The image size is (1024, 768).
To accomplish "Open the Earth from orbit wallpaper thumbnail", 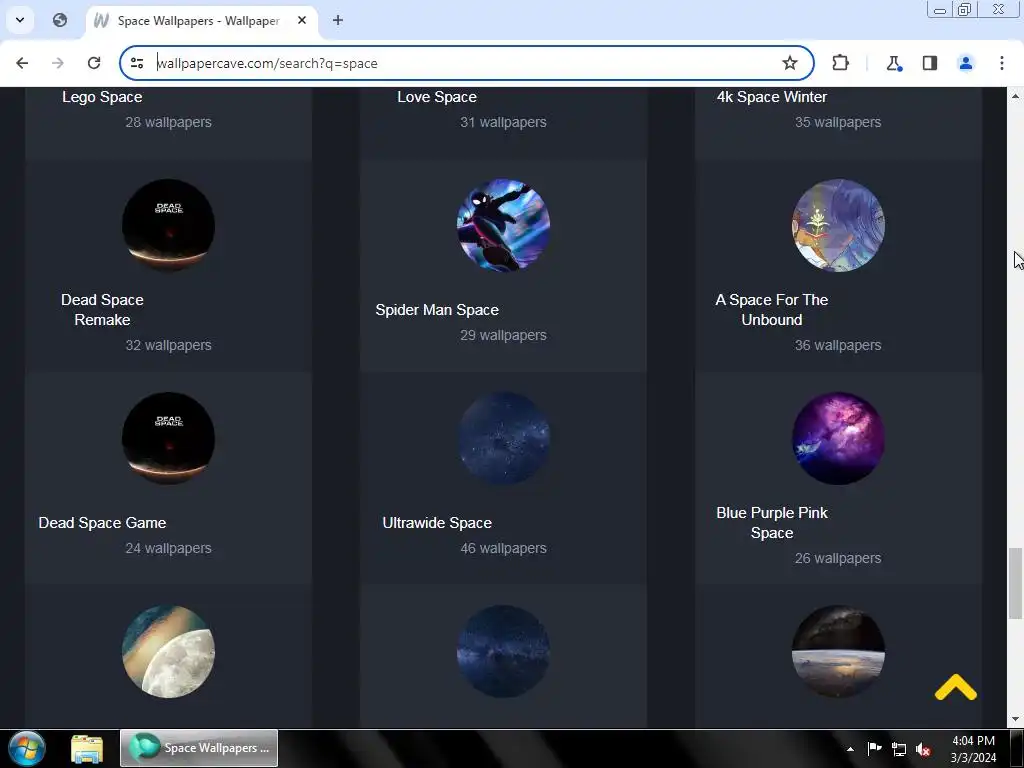I will pyautogui.click(x=838, y=651).
